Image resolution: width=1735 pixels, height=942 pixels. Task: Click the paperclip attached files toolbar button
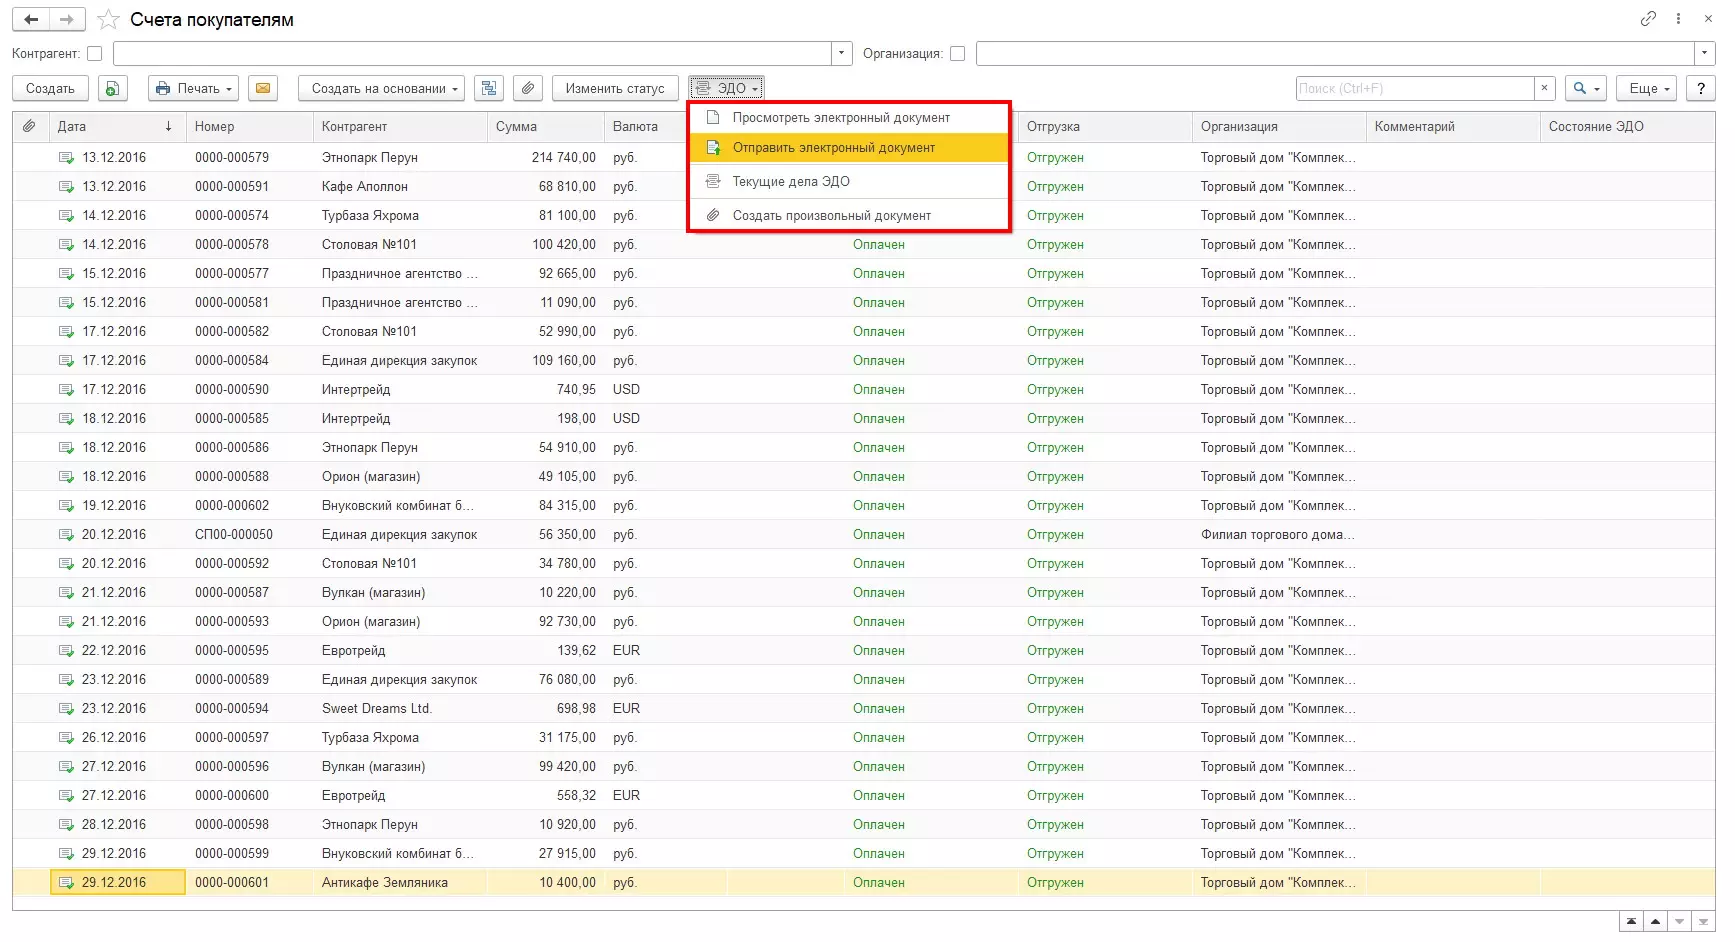pyautogui.click(x=528, y=88)
